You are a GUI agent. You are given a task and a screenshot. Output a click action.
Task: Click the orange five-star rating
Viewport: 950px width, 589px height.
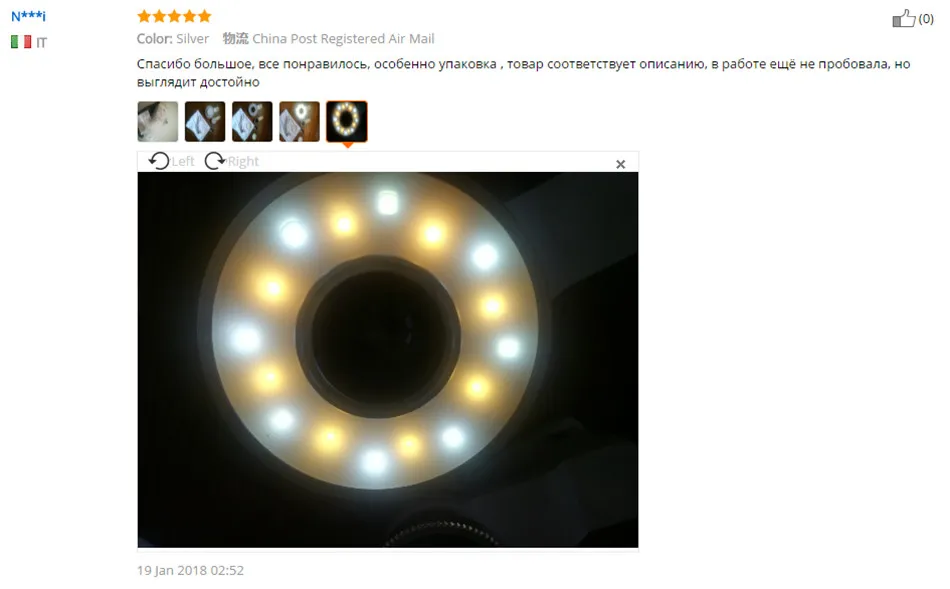[174, 16]
